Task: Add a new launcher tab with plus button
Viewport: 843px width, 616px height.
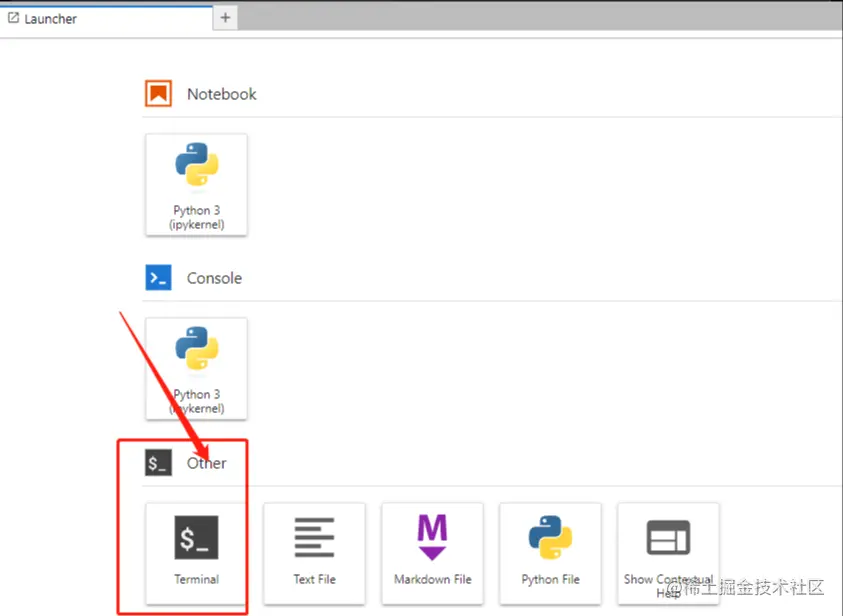Action: point(225,18)
